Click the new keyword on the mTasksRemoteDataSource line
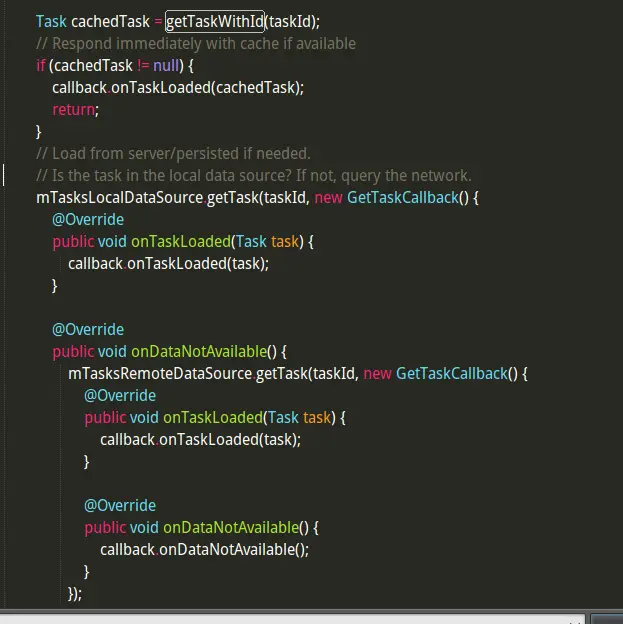Viewport: 623px width, 624px height. click(377, 373)
